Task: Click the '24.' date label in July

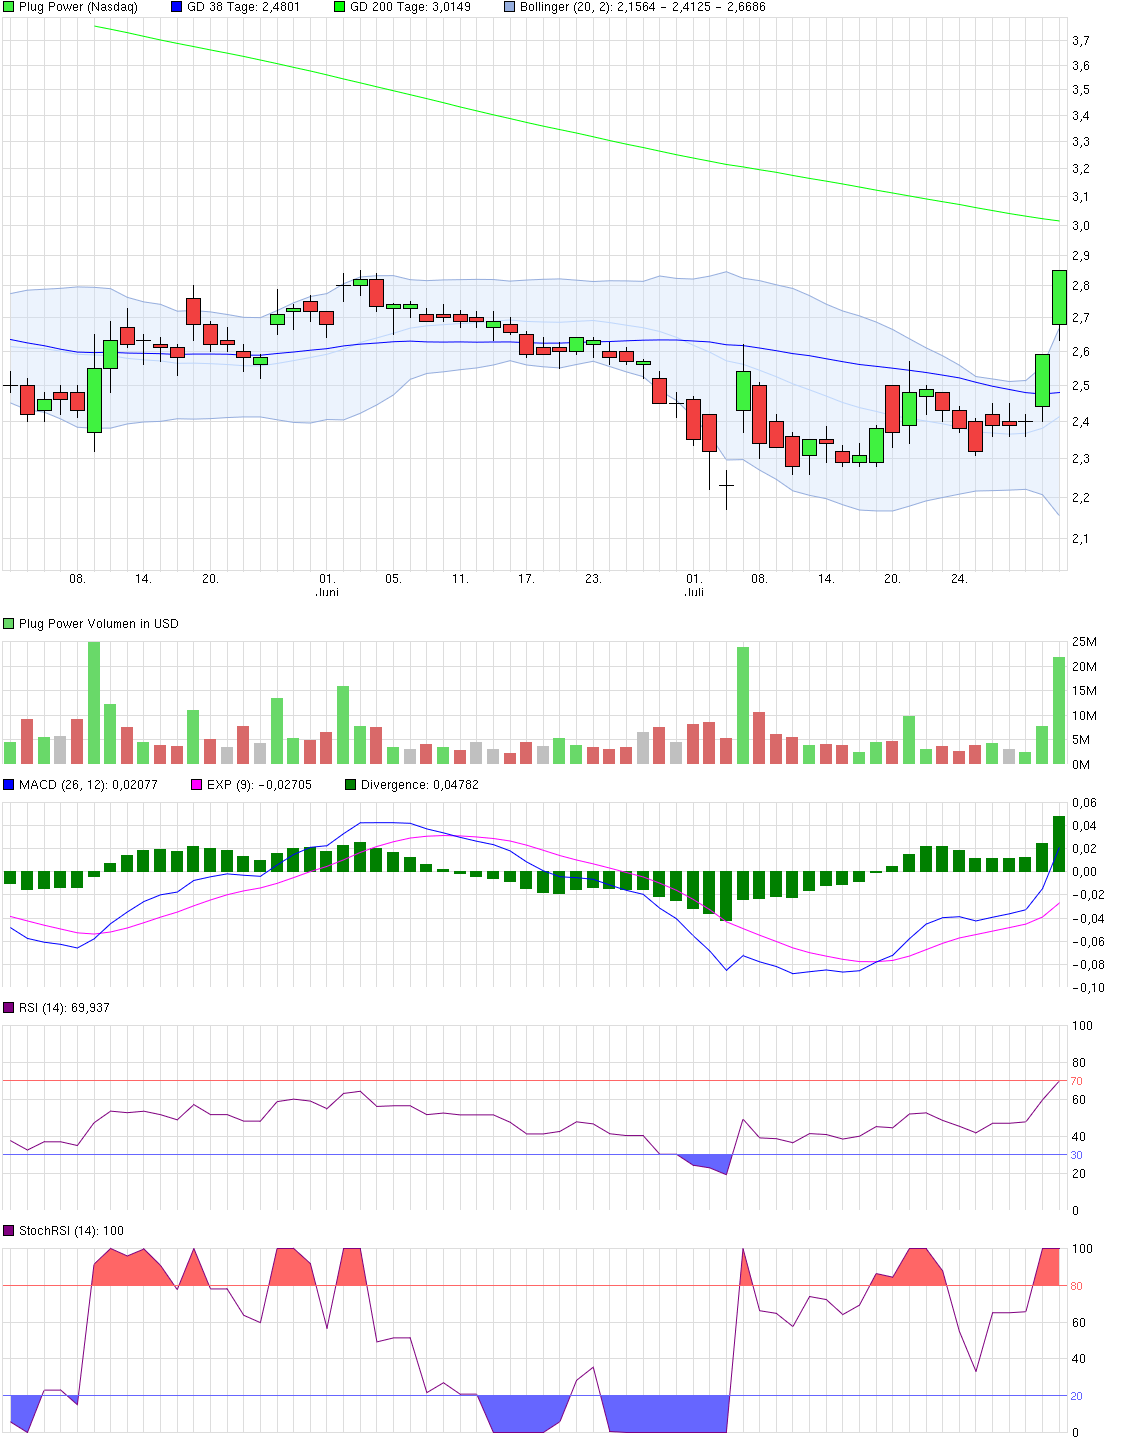Action: pyautogui.click(x=959, y=579)
